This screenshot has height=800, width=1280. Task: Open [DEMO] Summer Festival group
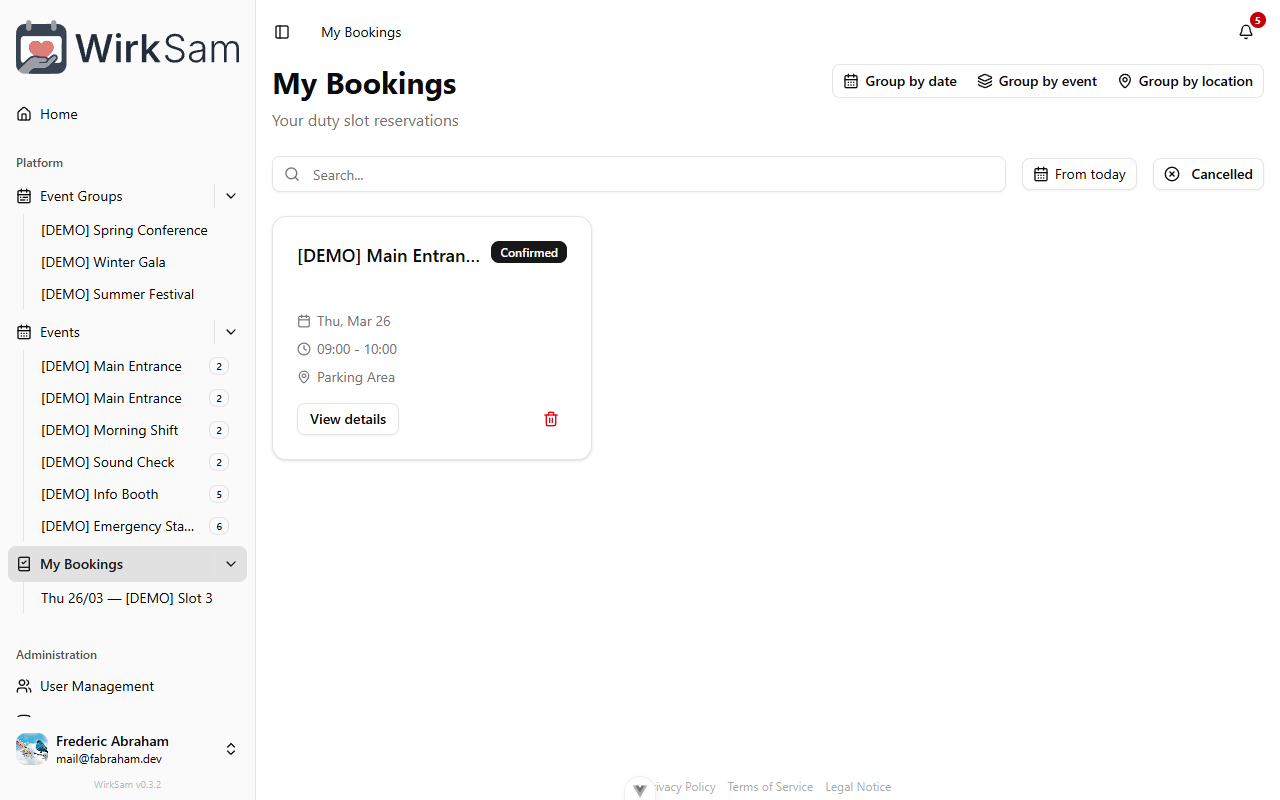pos(117,294)
